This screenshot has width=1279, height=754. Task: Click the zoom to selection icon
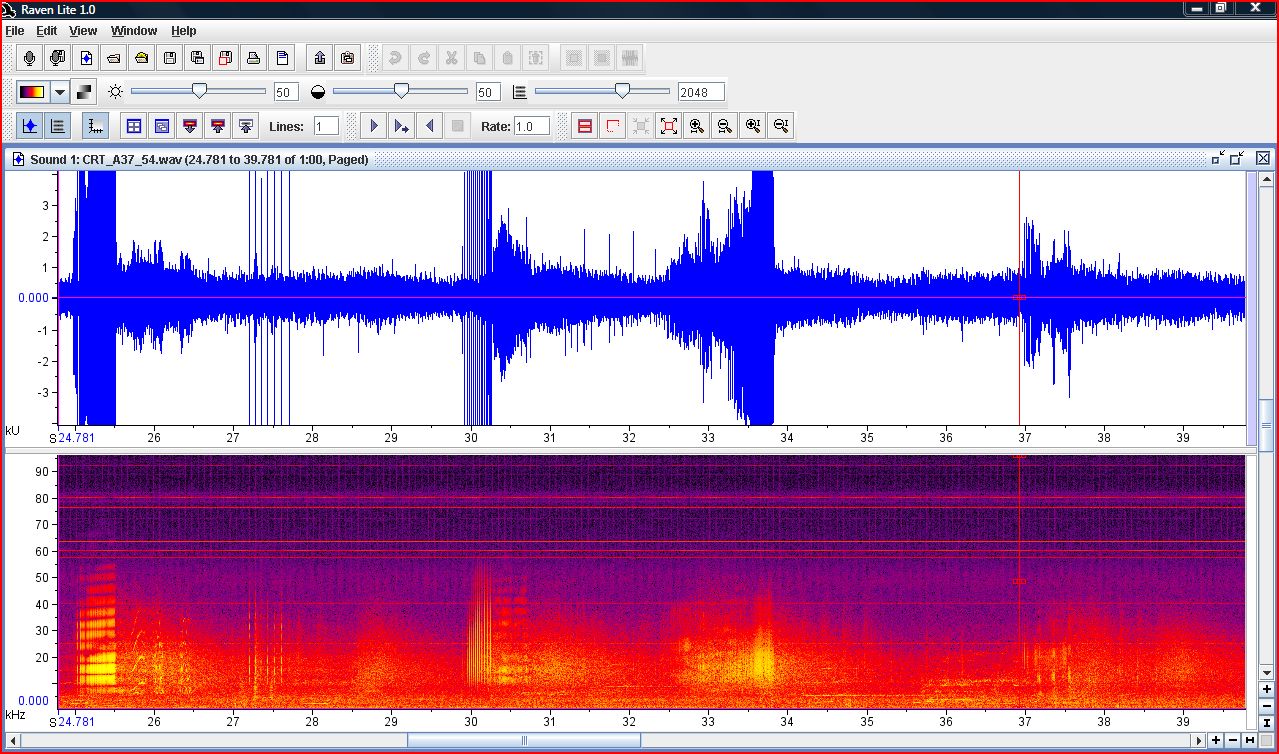pos(669,126)
